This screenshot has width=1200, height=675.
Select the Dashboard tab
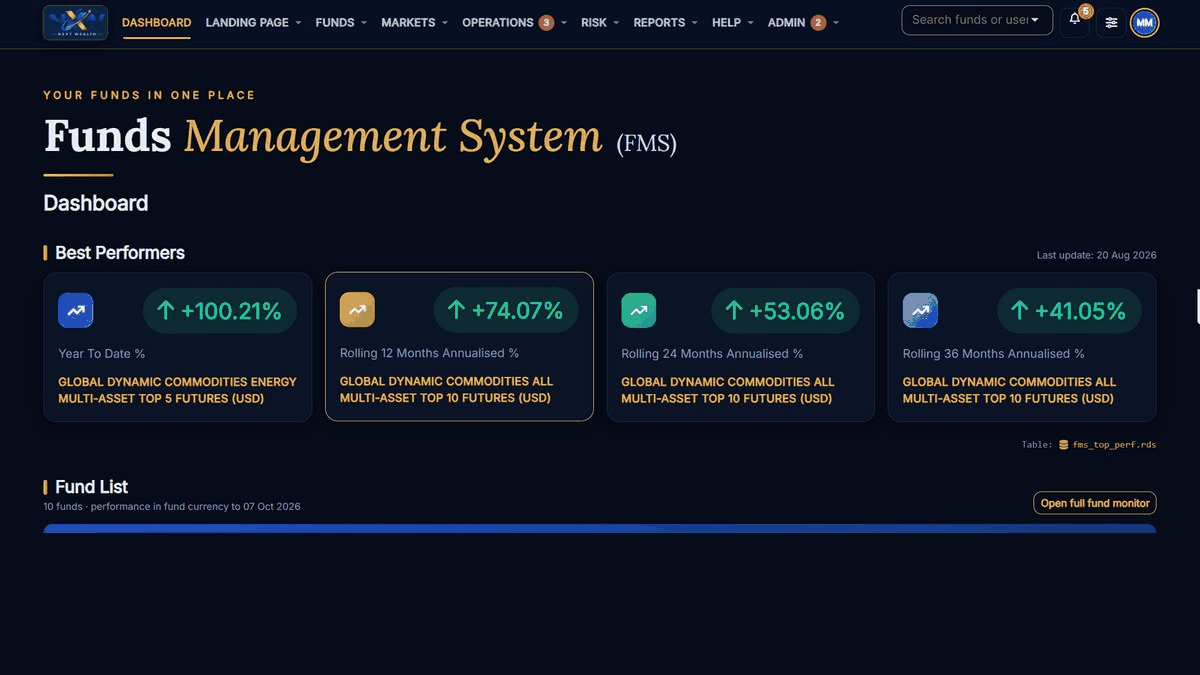(x=157, y=22)
